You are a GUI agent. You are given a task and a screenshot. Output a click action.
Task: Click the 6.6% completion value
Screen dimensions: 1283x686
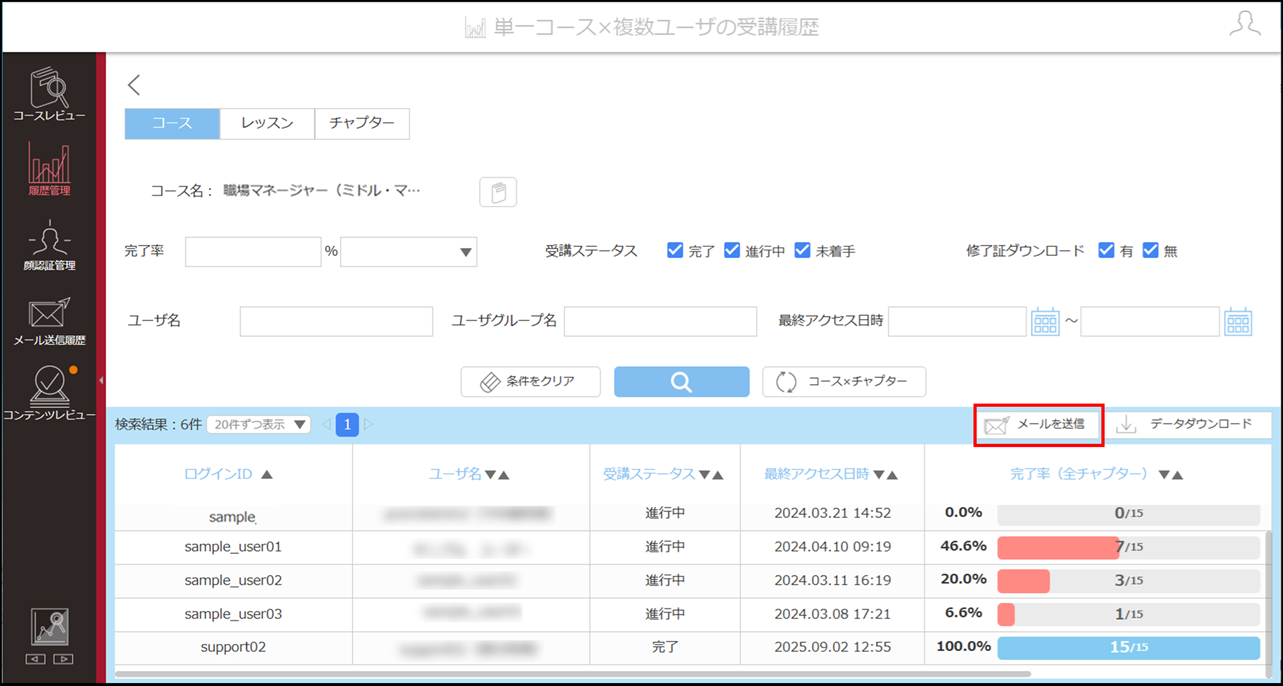pos(964,613)
